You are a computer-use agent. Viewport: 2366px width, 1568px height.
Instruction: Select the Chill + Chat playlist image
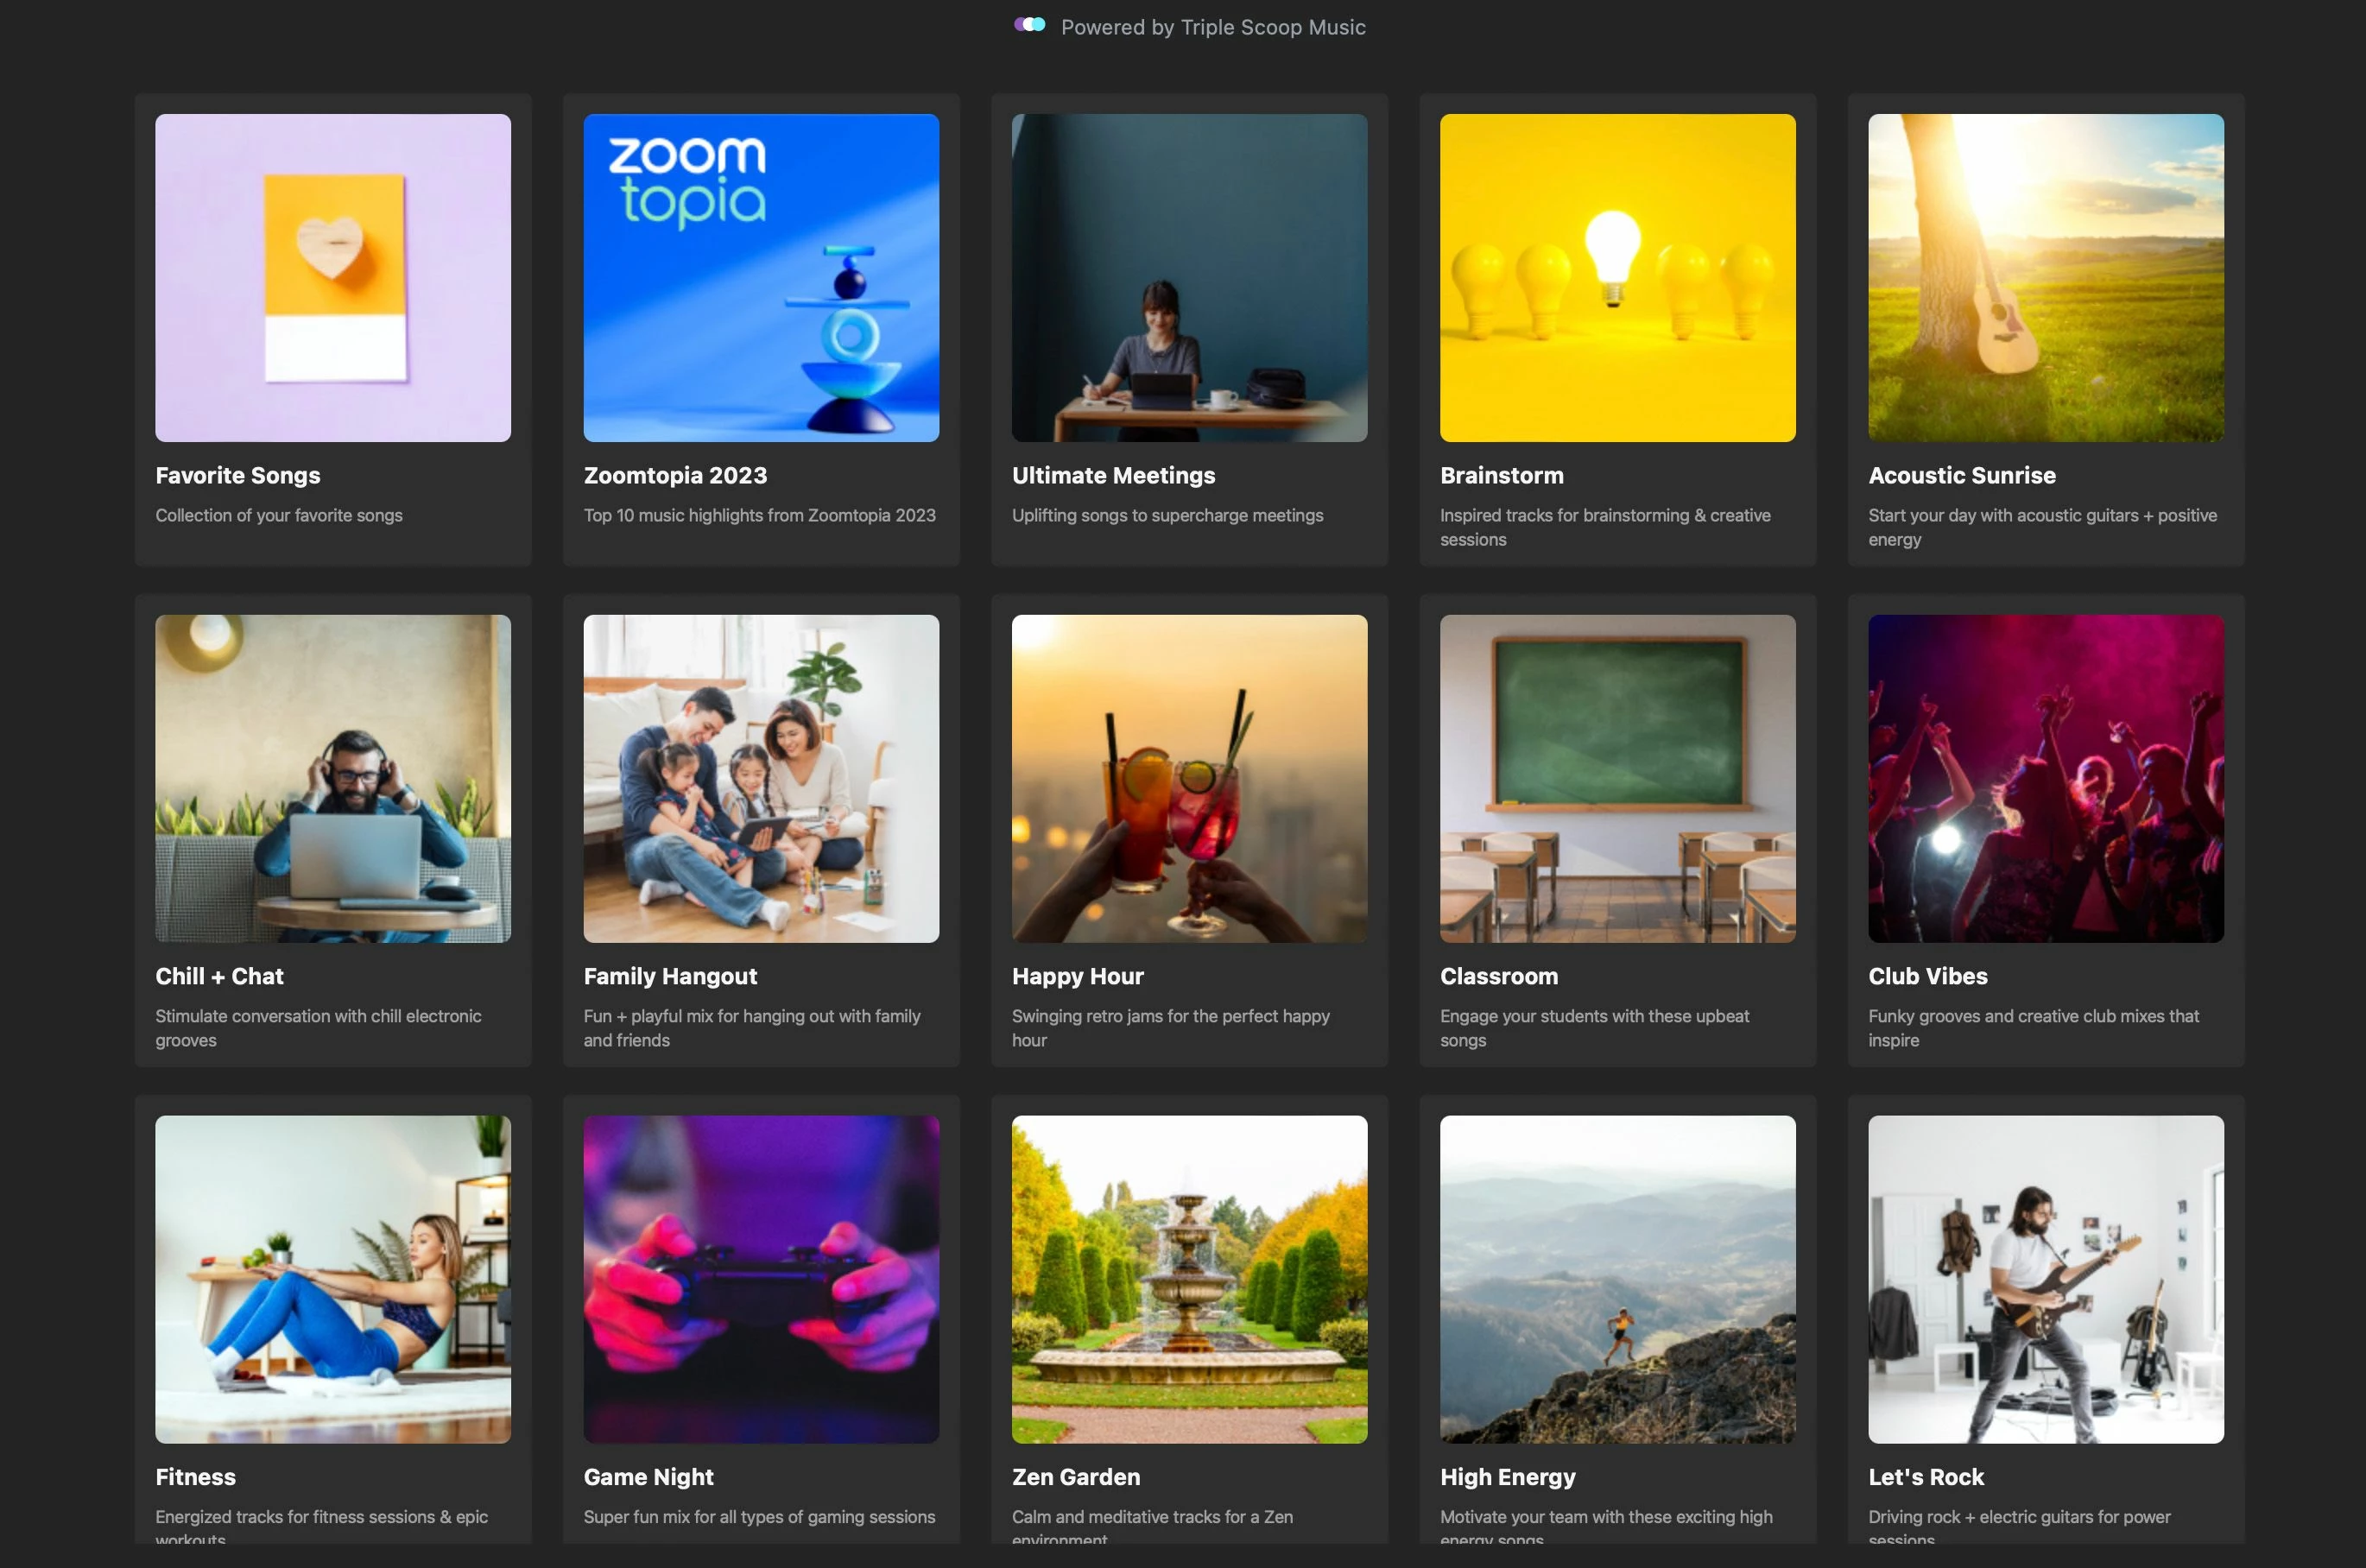point(333,778)
